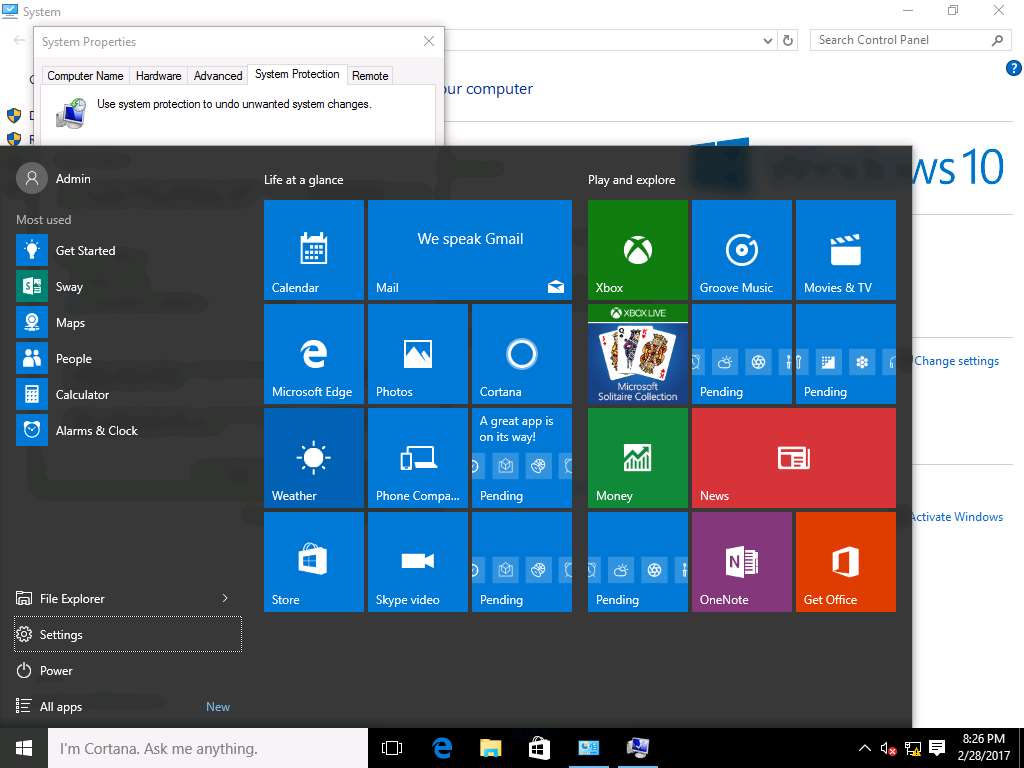
Task: Select the System Protection tab
Action: pos(297,74)
